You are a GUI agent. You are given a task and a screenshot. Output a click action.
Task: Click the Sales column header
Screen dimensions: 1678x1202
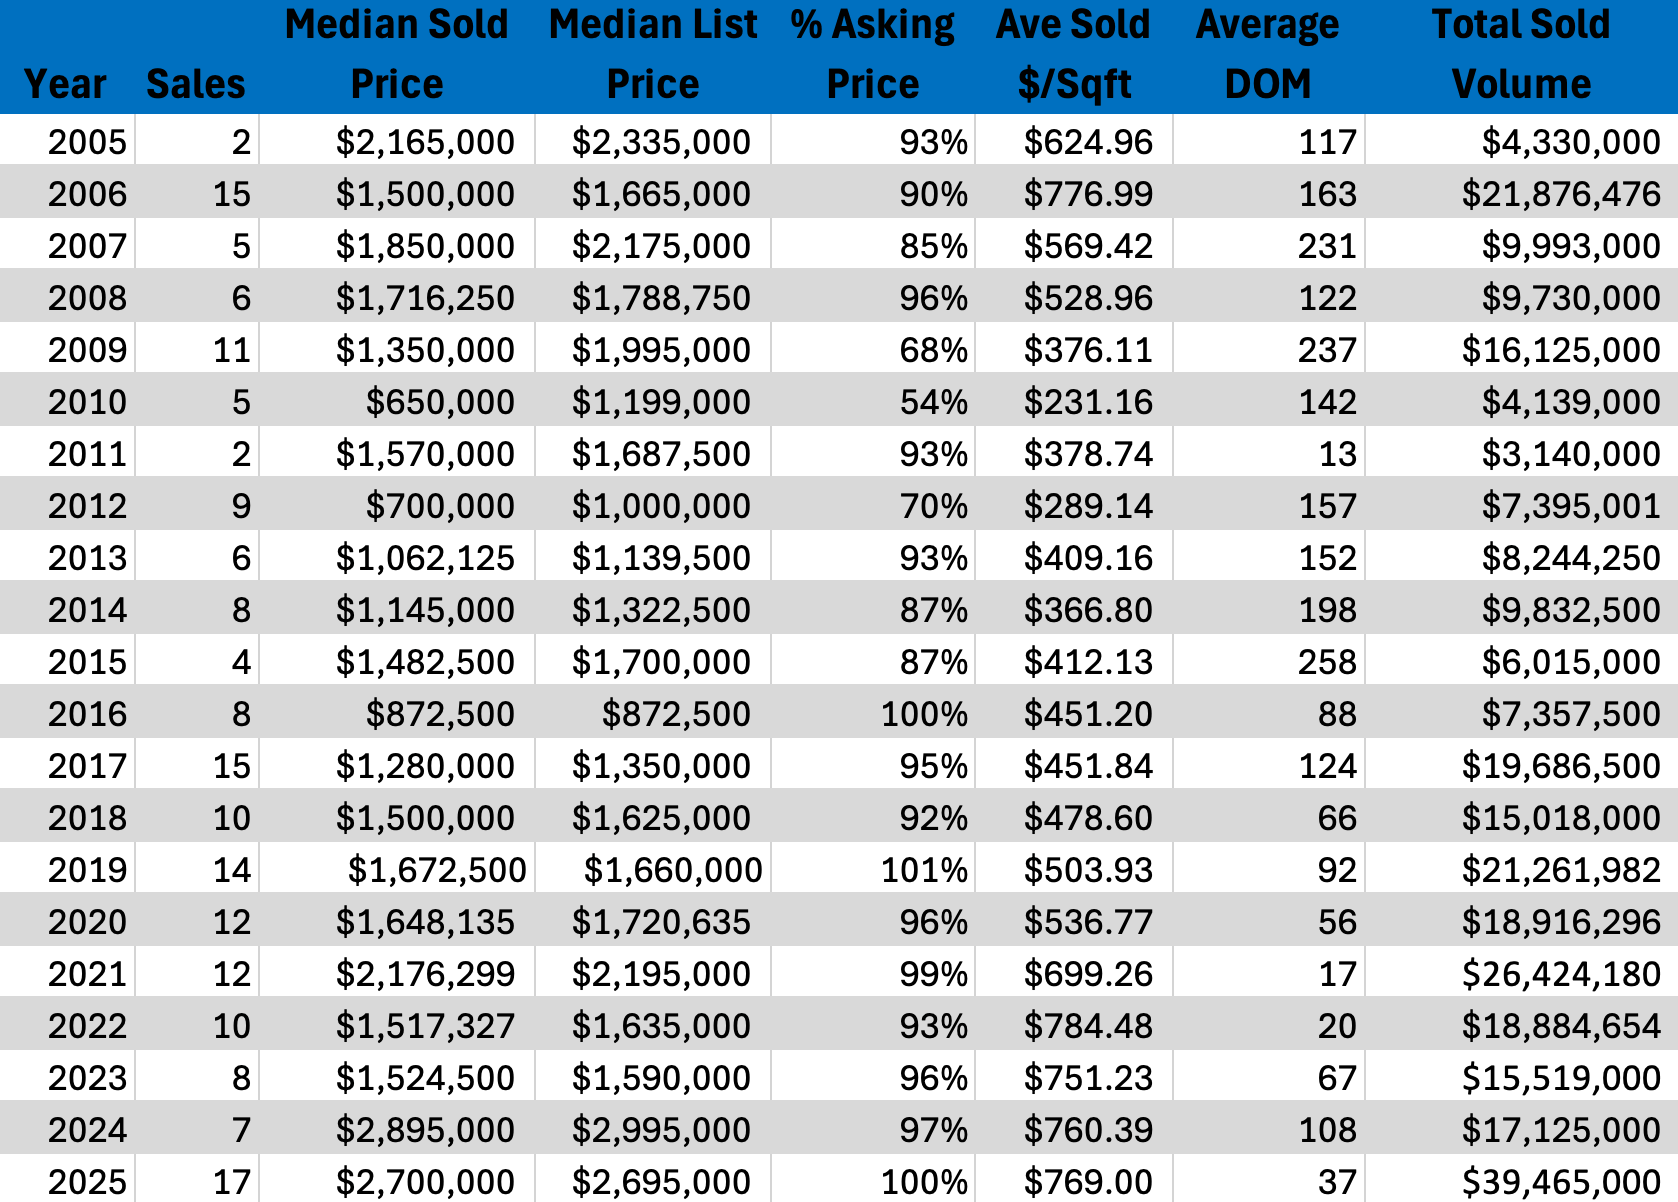tap(196, 84)
